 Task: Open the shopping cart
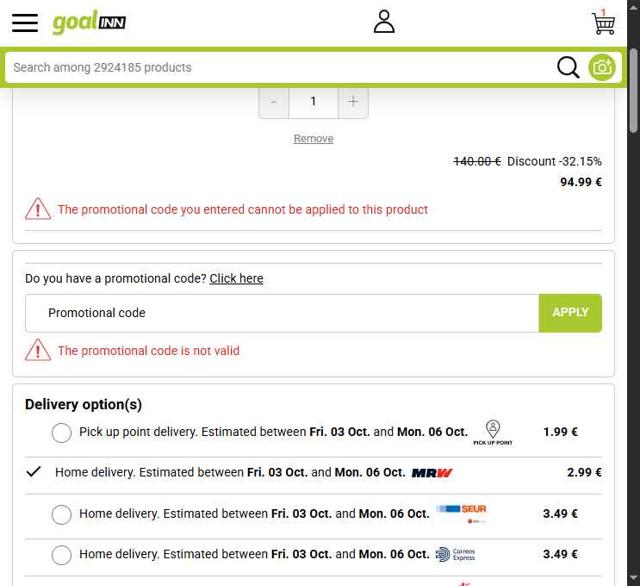coord(603,22)
